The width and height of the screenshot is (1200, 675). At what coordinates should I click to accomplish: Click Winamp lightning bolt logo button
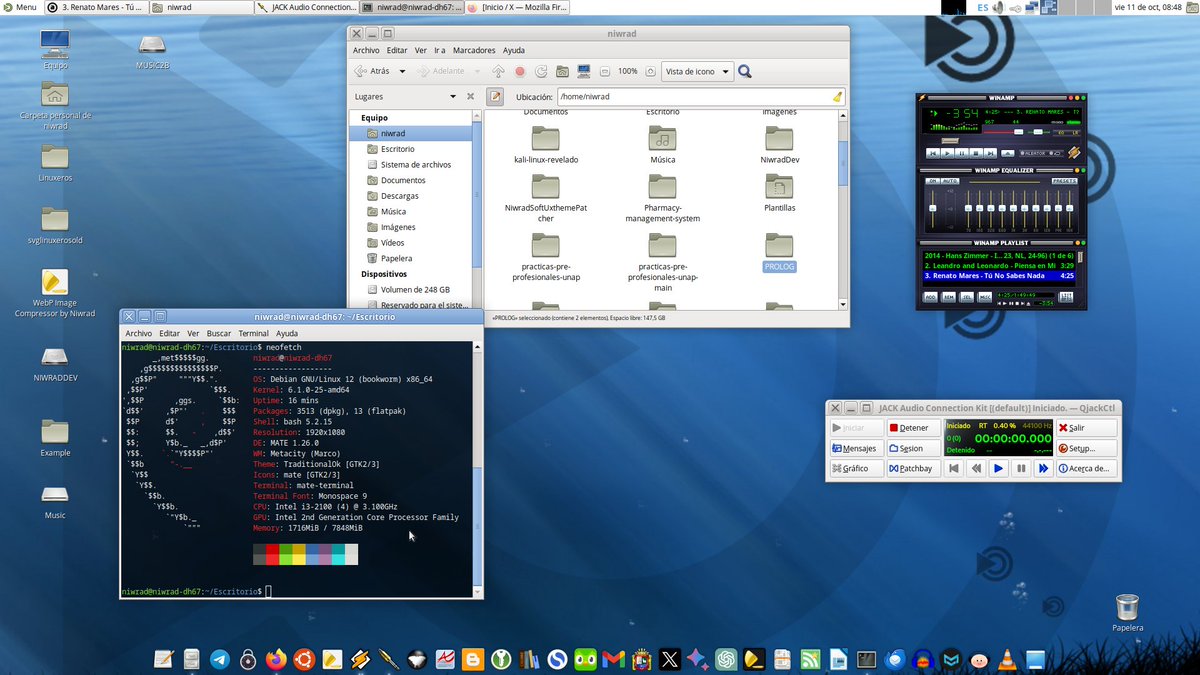coord(1075,152)
